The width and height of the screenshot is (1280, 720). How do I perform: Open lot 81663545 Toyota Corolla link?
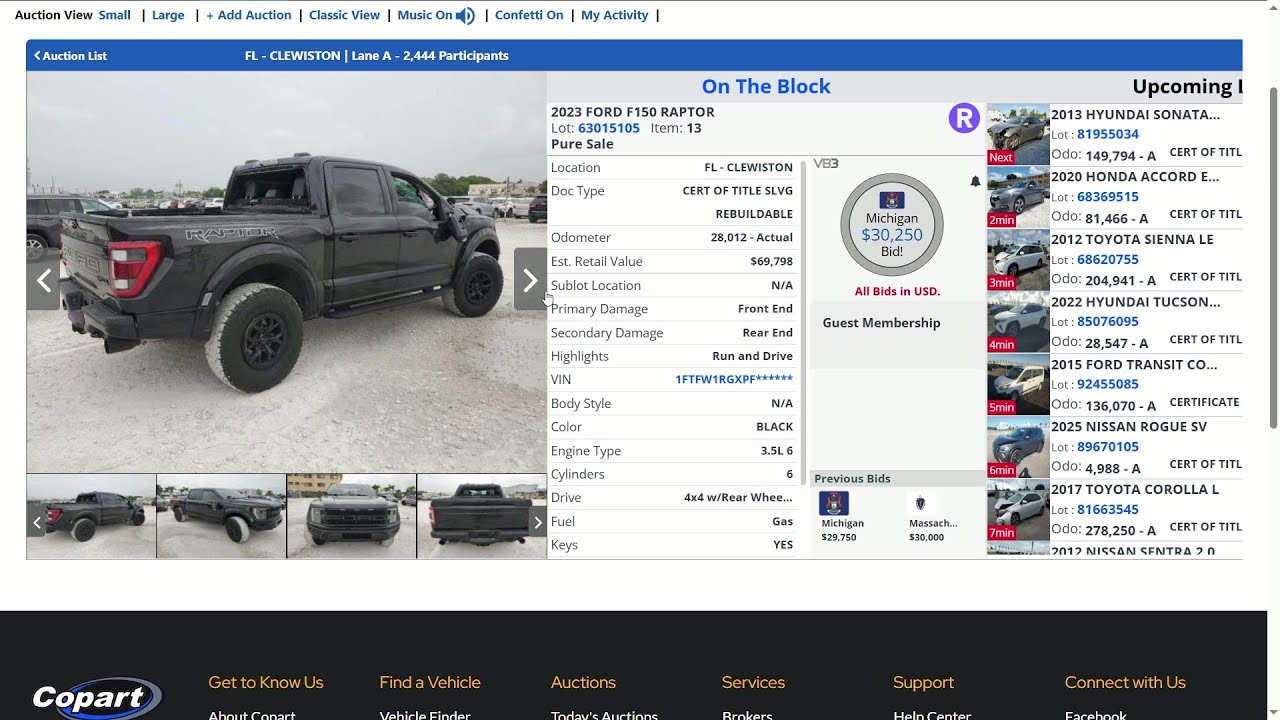[1108, 510]
